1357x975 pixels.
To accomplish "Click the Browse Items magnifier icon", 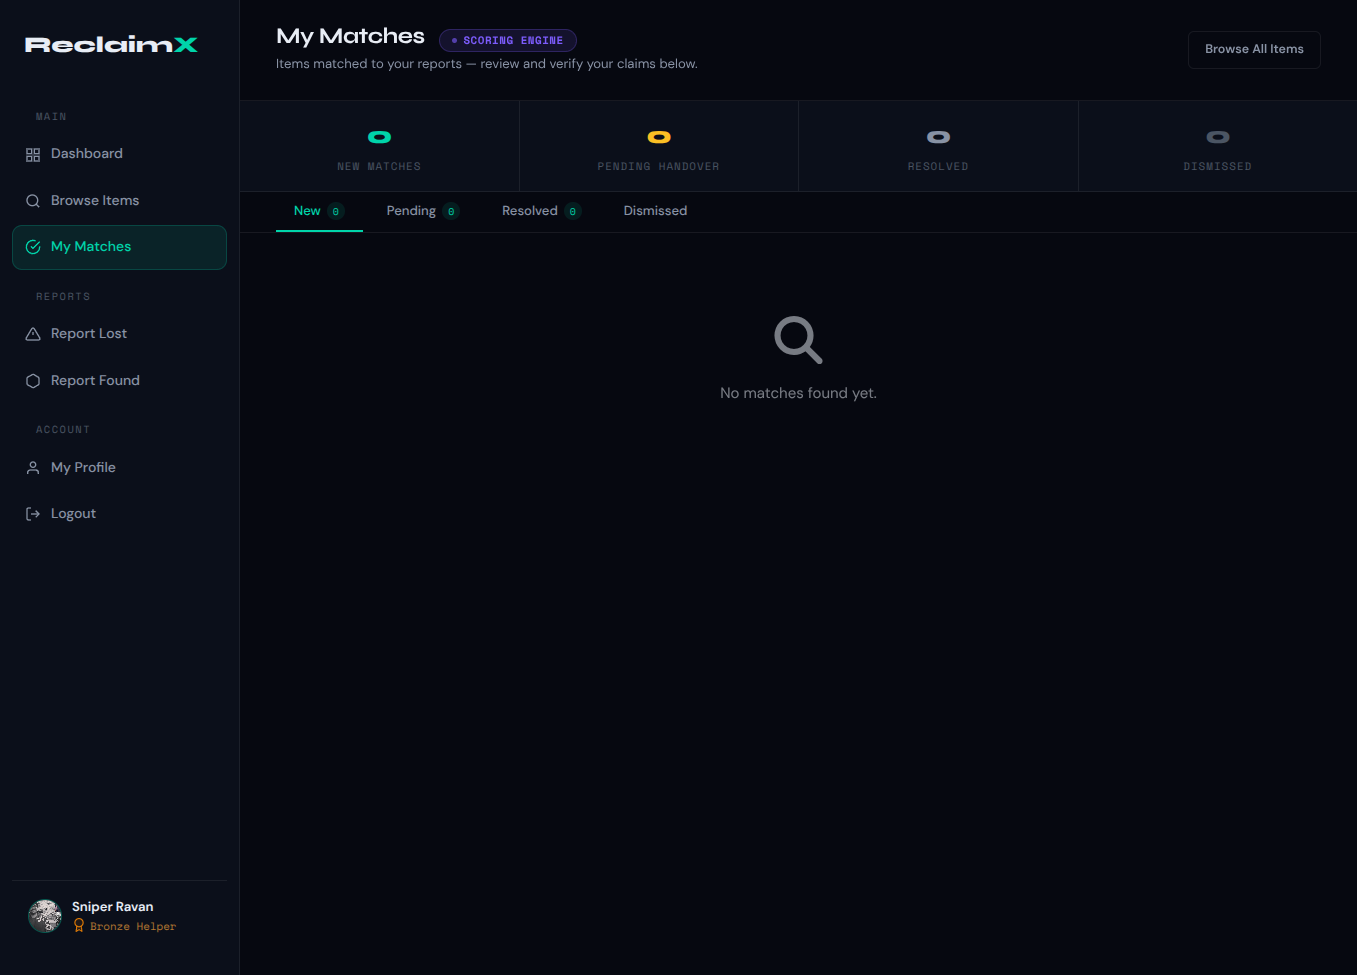I will tap(33, 201).
